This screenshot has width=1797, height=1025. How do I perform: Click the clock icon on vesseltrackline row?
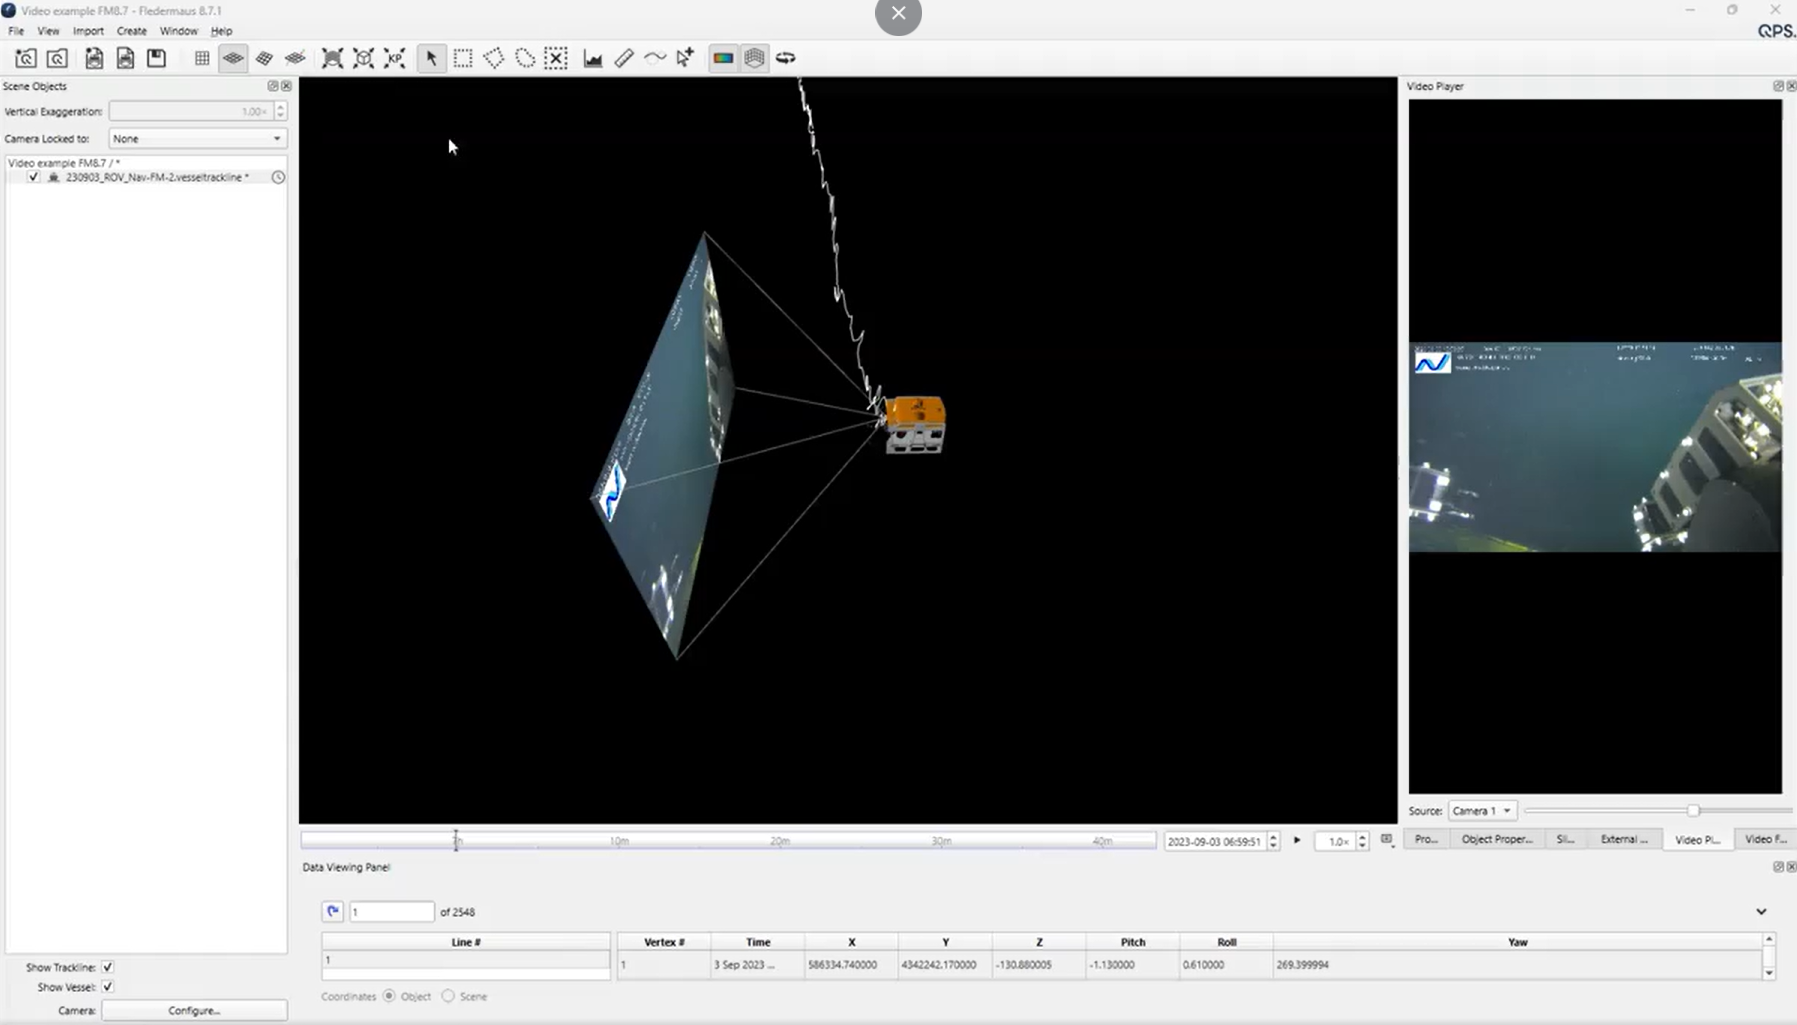278,177
